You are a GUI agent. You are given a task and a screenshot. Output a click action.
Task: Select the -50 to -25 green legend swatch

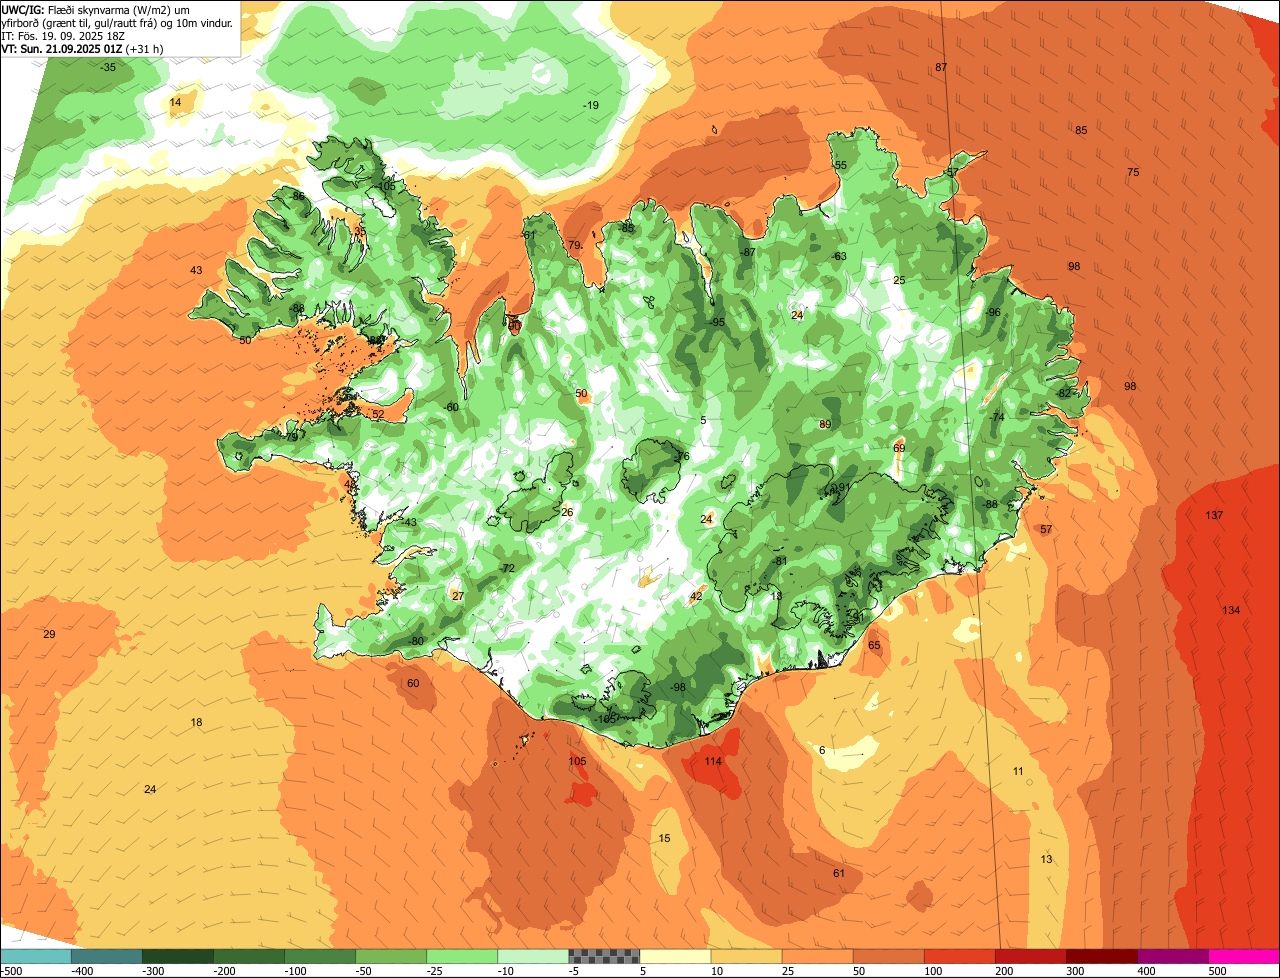click(390, 956)
